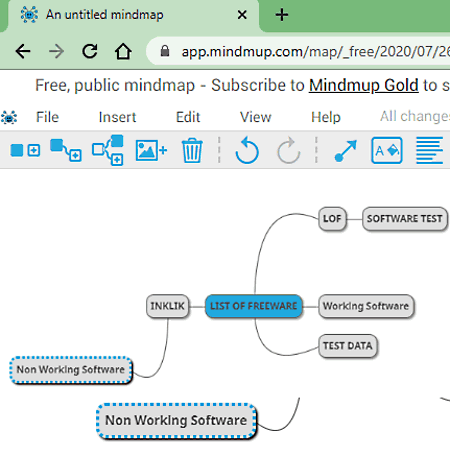This screenshot has height=456, width=450.
Task: Open the Insert menu
Action: (117, 117)
